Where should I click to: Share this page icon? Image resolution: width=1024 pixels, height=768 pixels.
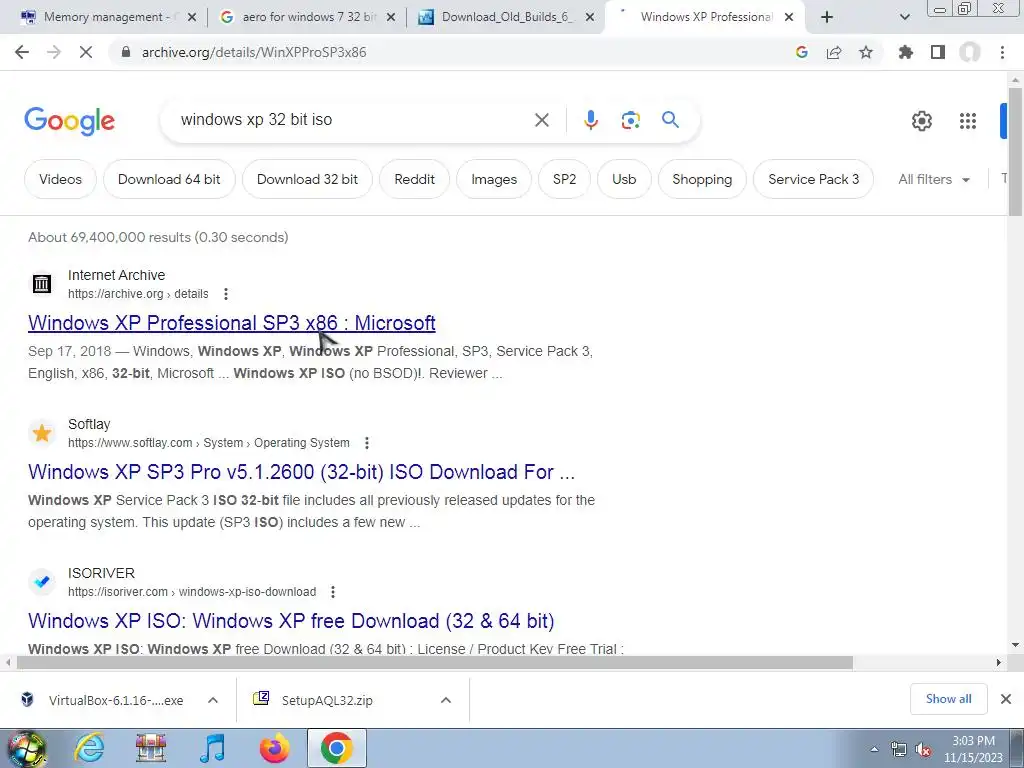tap(834, 52)
